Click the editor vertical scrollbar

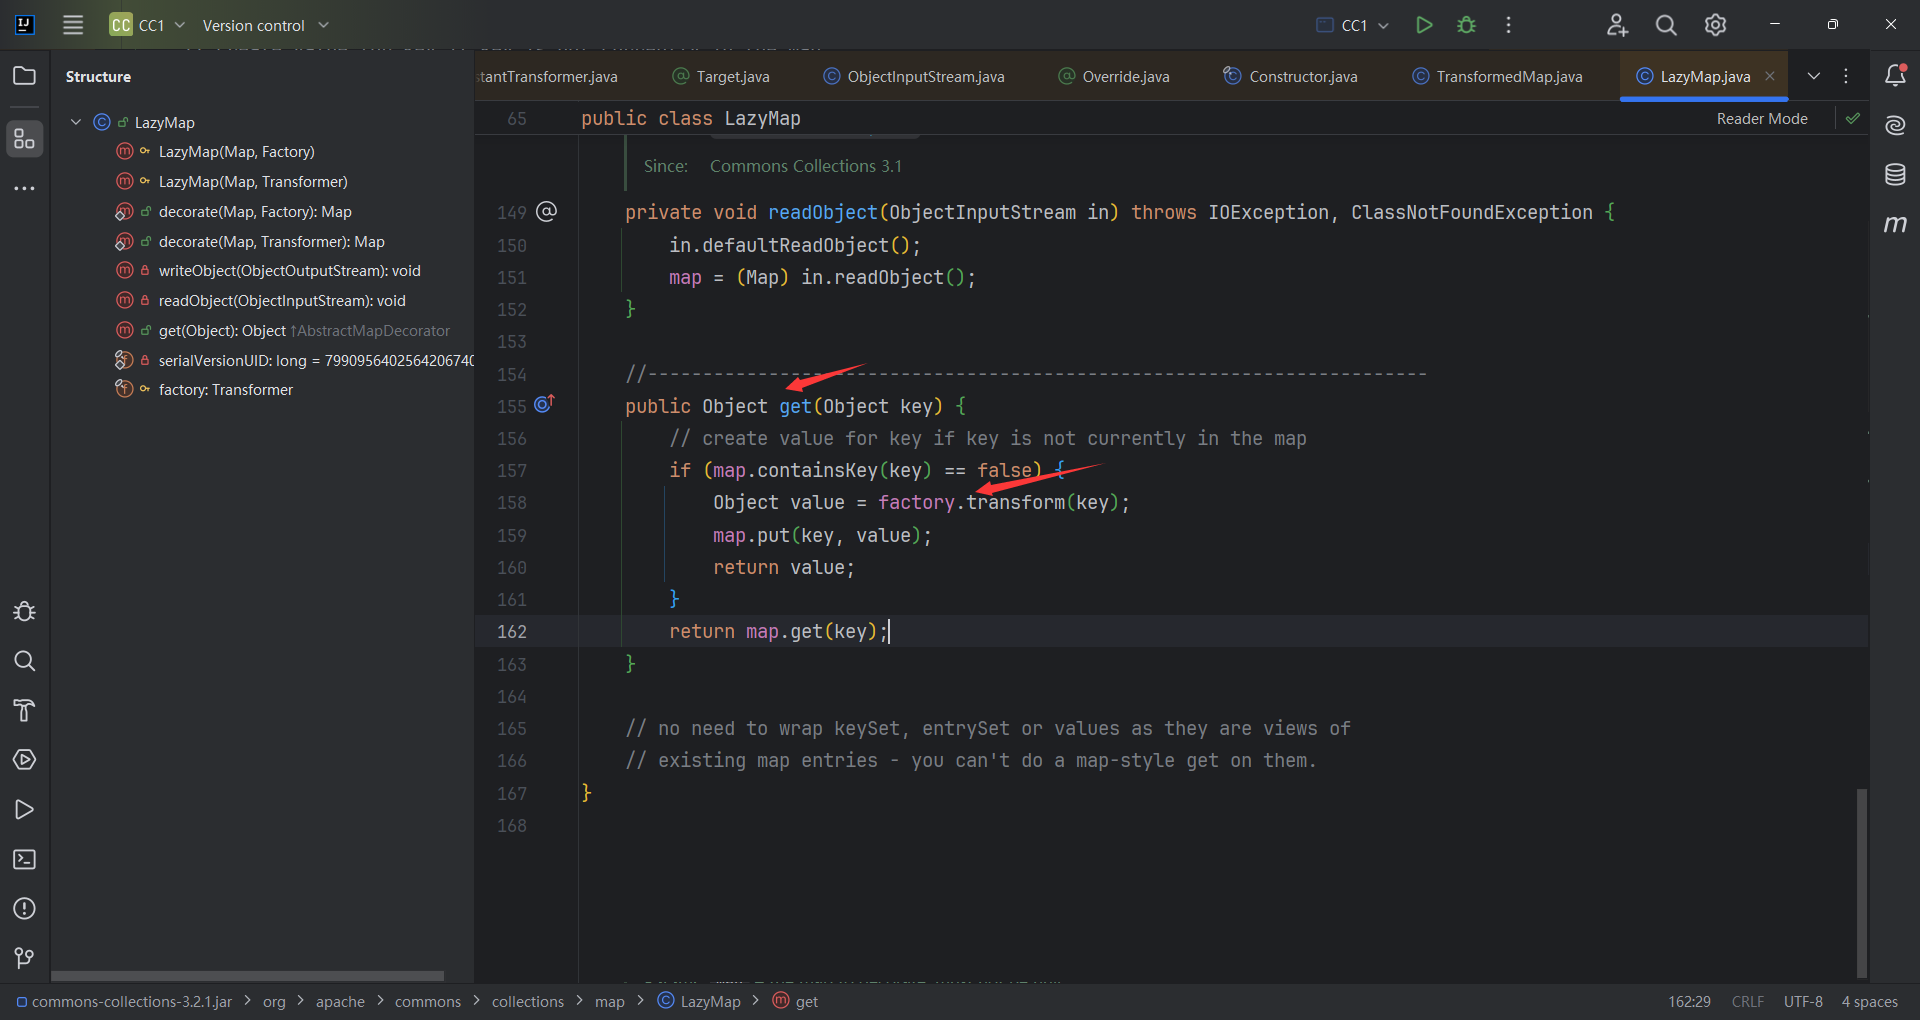[1862, 882]
